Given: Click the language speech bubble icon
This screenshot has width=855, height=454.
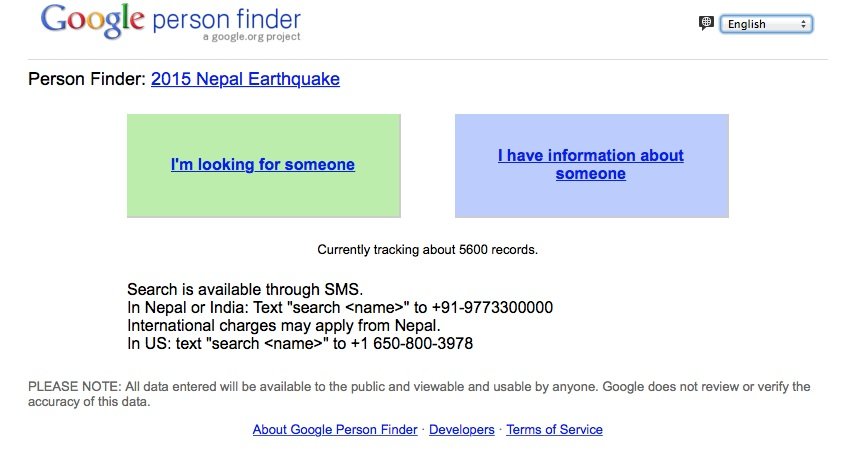Looking at the screenshot, I should pos(705,23).
